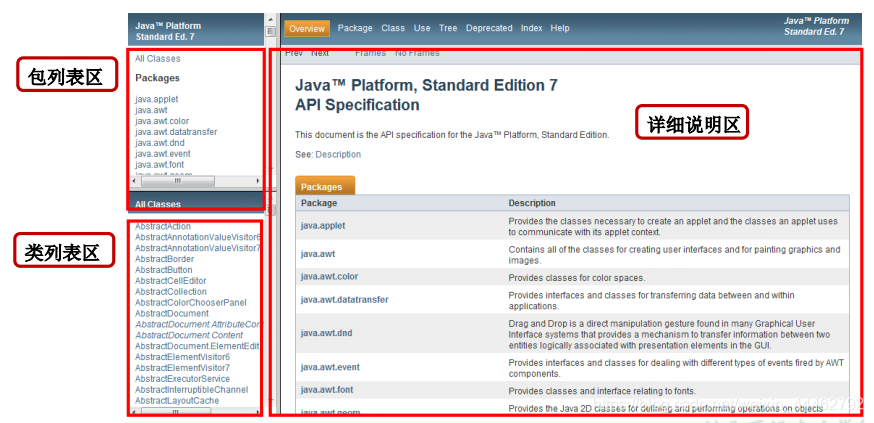Open AbstractBorder class link
Image resolution: width=874 pixels, height=423 pixels.
click(164, 259)
